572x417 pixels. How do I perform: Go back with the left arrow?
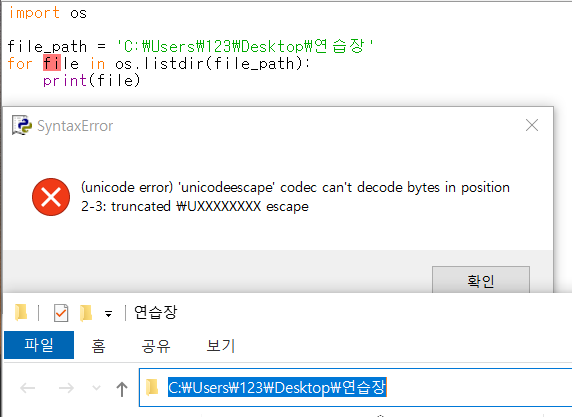click(x=28, y=388)
